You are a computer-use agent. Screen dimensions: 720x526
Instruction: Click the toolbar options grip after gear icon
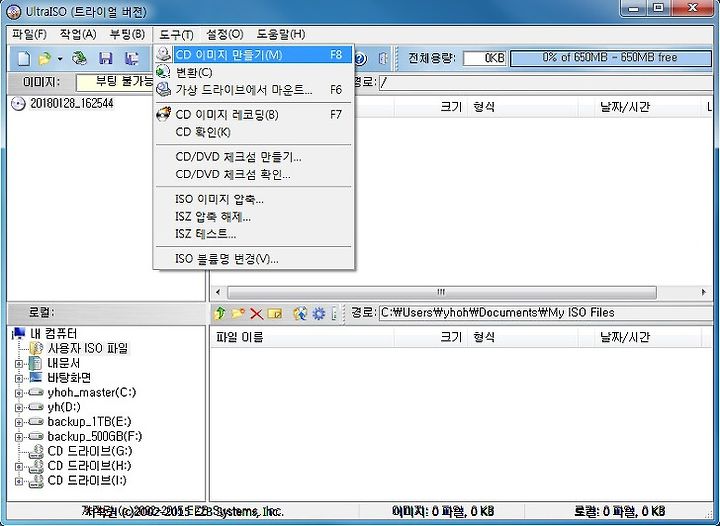coord(334,313)
